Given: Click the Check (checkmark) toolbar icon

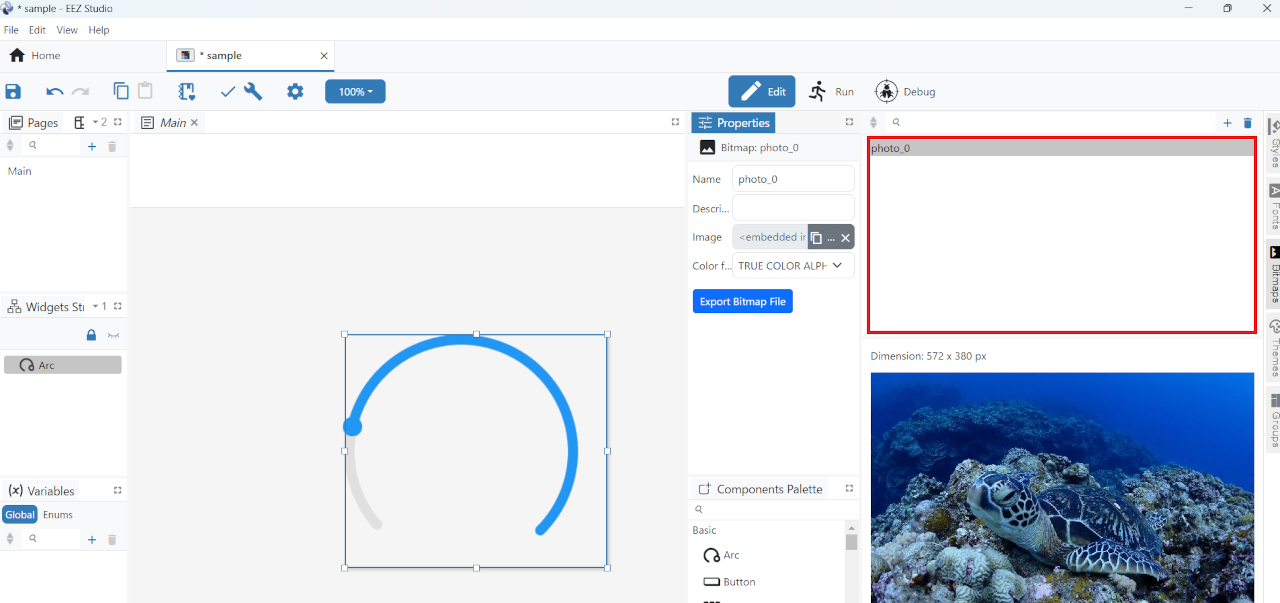Looking at the screenshot, I should pyautogui.click(x=227, y=92).
